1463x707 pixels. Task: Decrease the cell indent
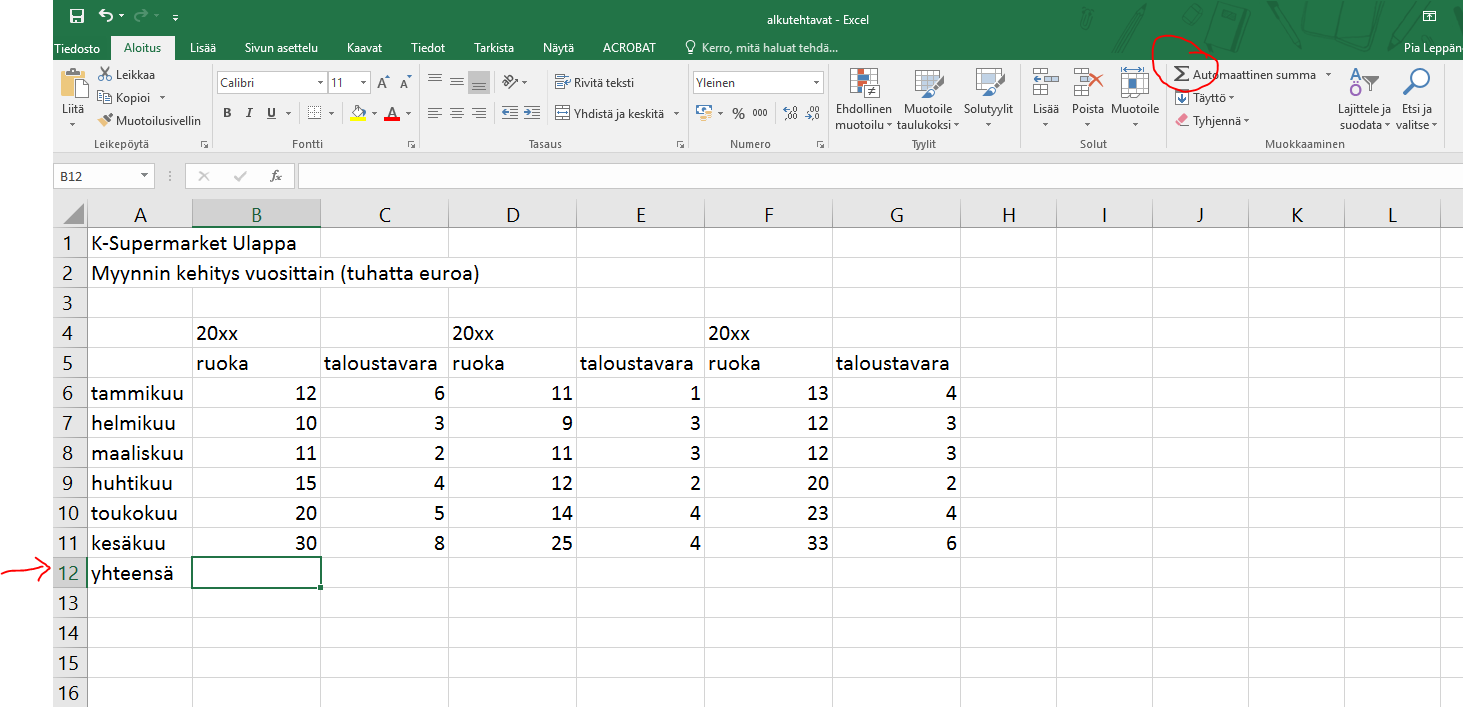coord(509,113)
